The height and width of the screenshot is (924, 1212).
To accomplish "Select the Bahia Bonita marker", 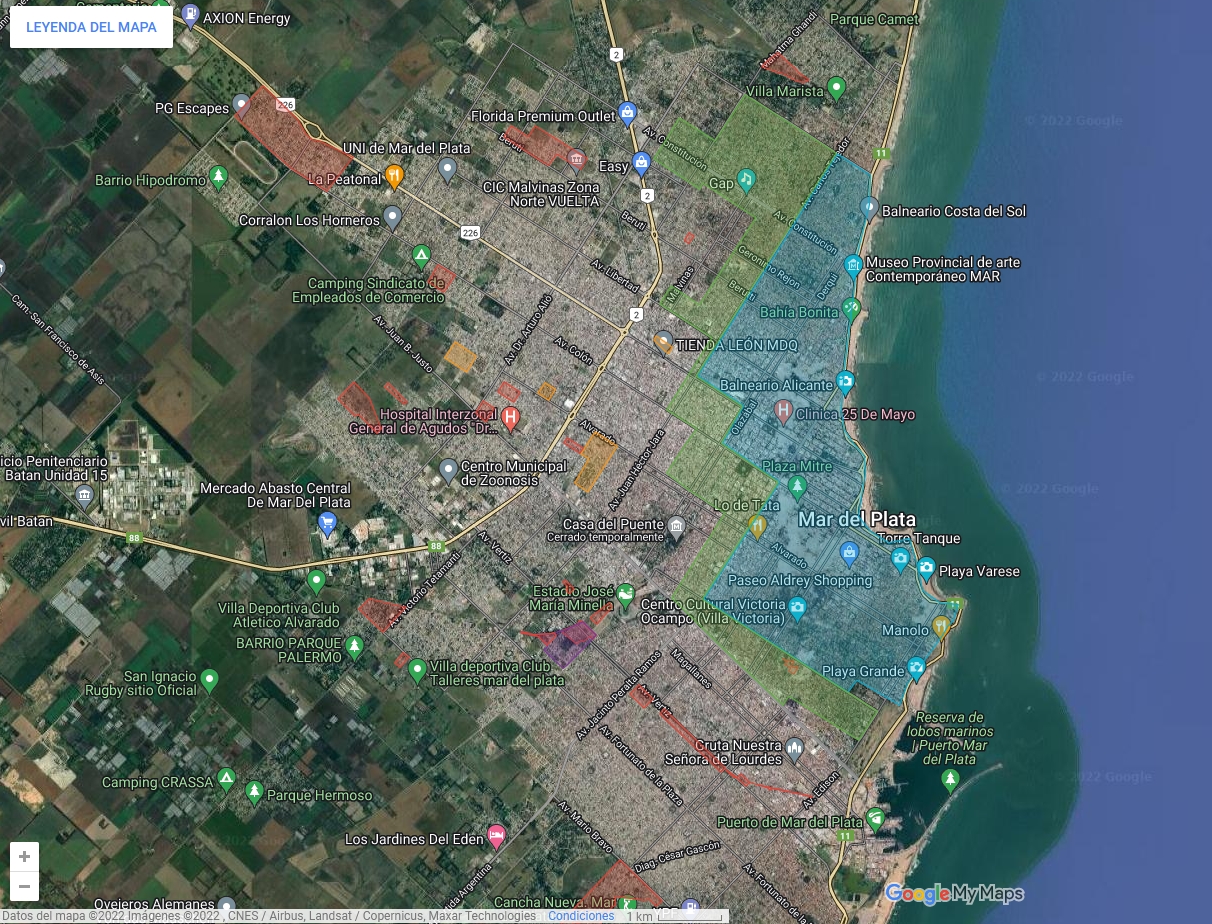I will [x=851, y=309].
